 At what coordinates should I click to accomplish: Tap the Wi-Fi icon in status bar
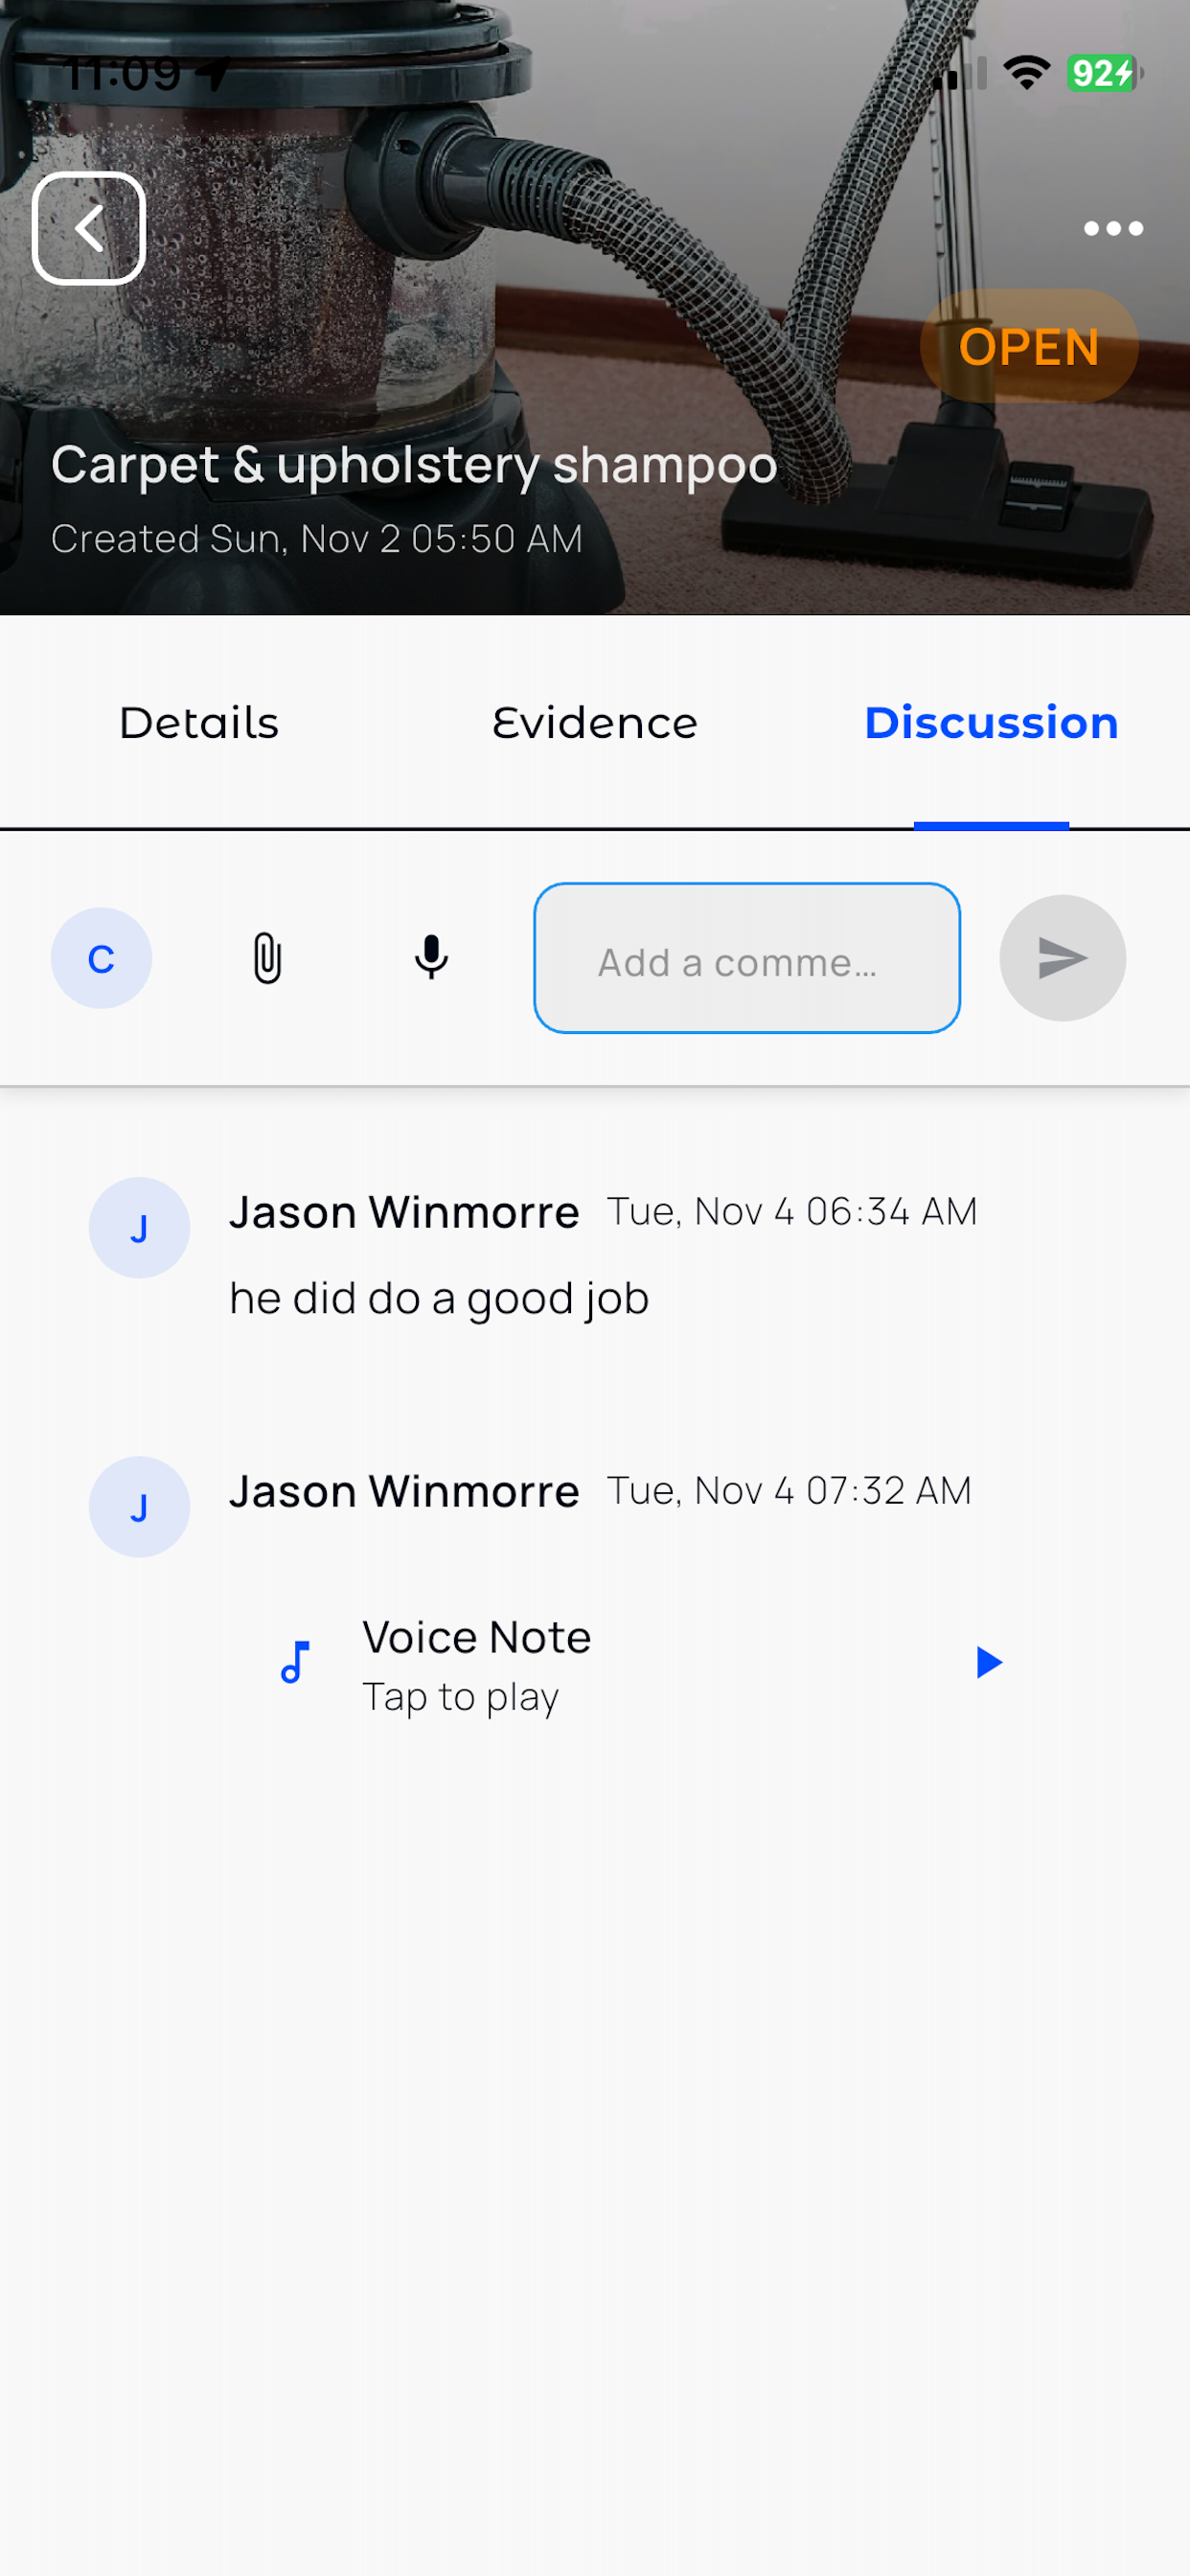click(x=1027, y=73)
